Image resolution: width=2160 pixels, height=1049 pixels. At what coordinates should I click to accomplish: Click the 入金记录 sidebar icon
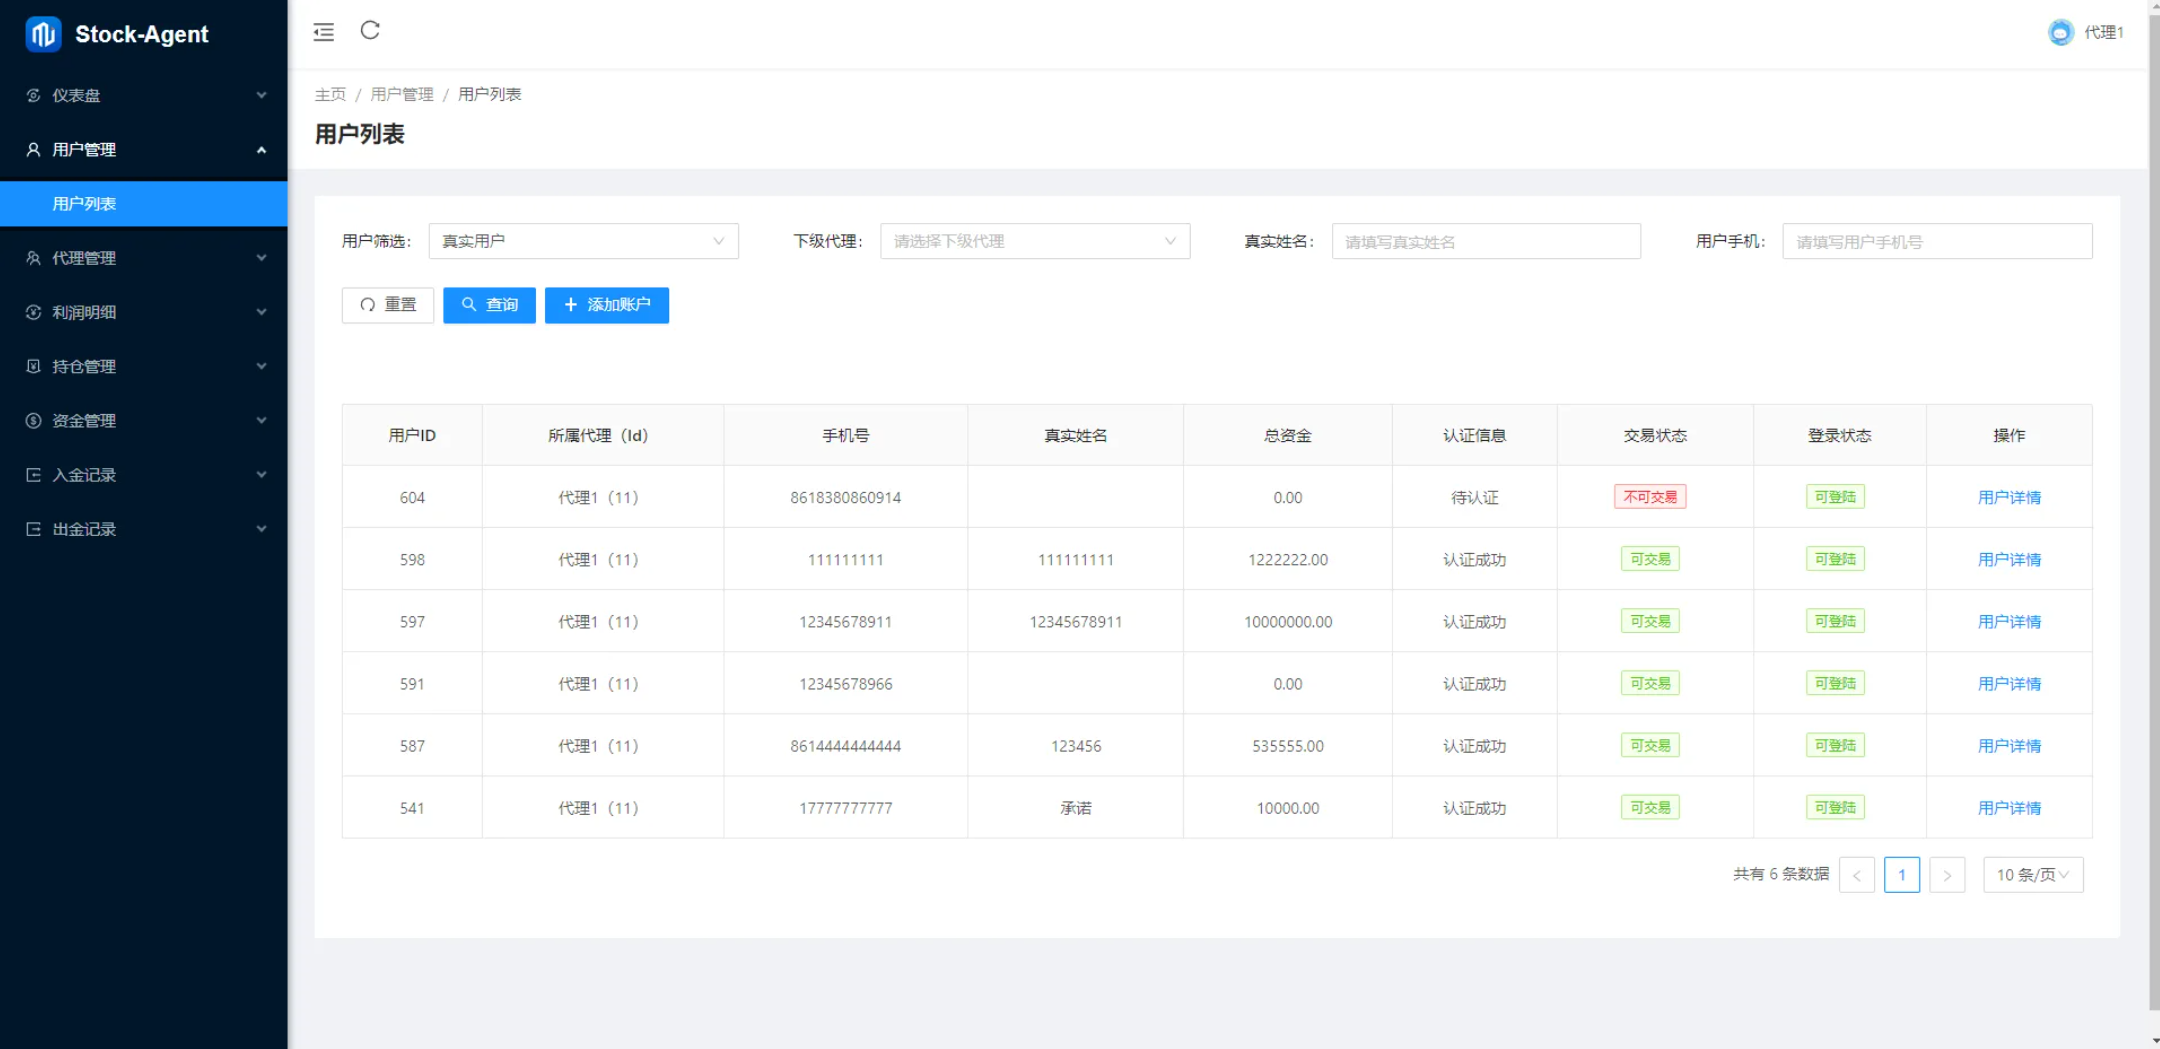click(x=33, y=475)
